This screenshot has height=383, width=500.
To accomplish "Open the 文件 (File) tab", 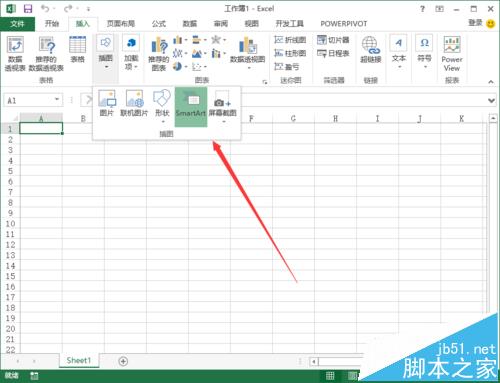I will pos(17,24).
